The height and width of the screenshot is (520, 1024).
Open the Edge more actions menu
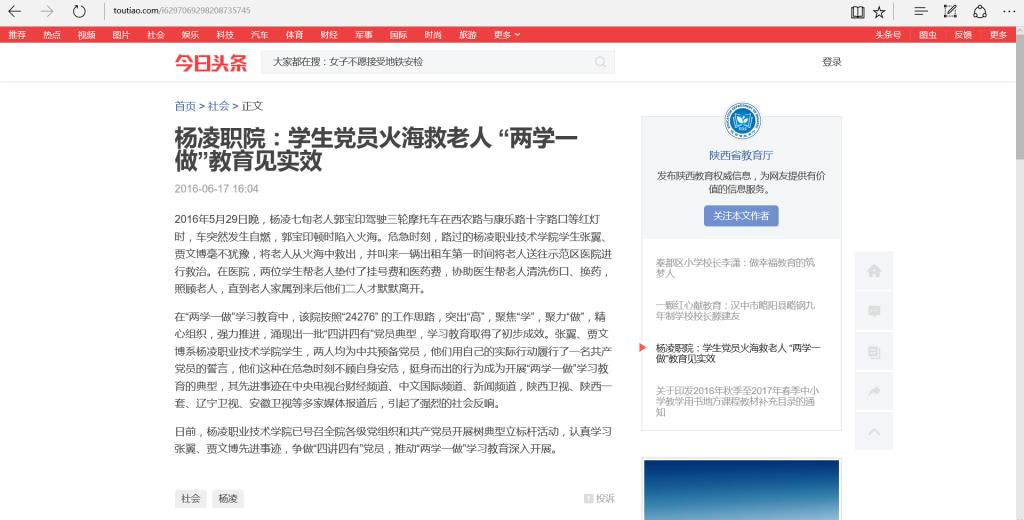click(x=1008, y=11)
